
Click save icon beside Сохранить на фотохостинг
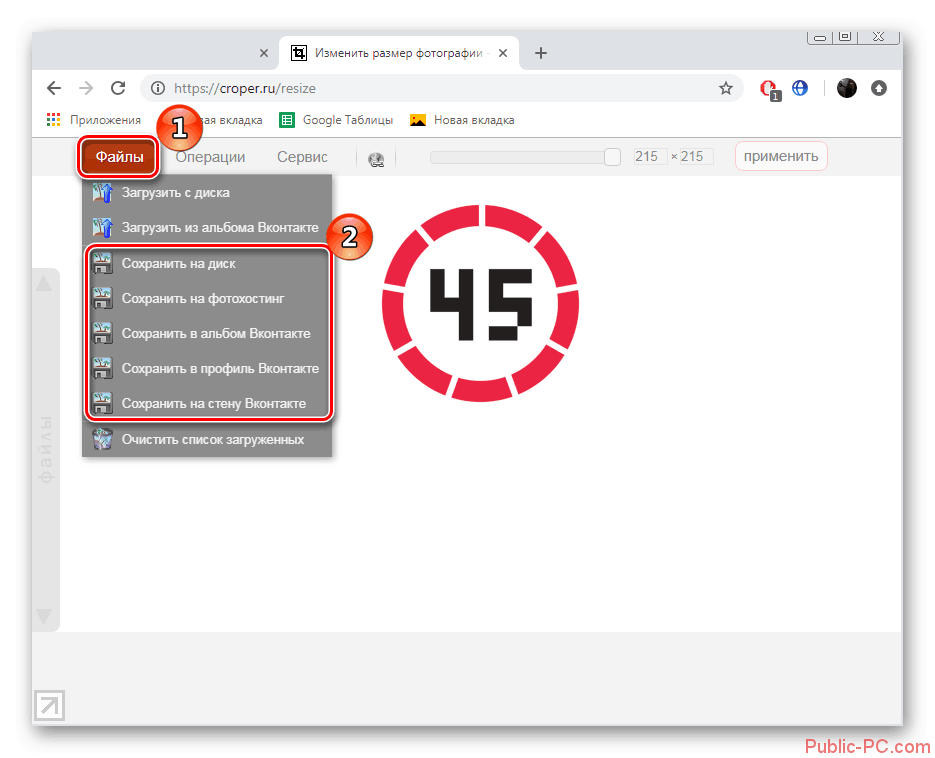[103, 298]
